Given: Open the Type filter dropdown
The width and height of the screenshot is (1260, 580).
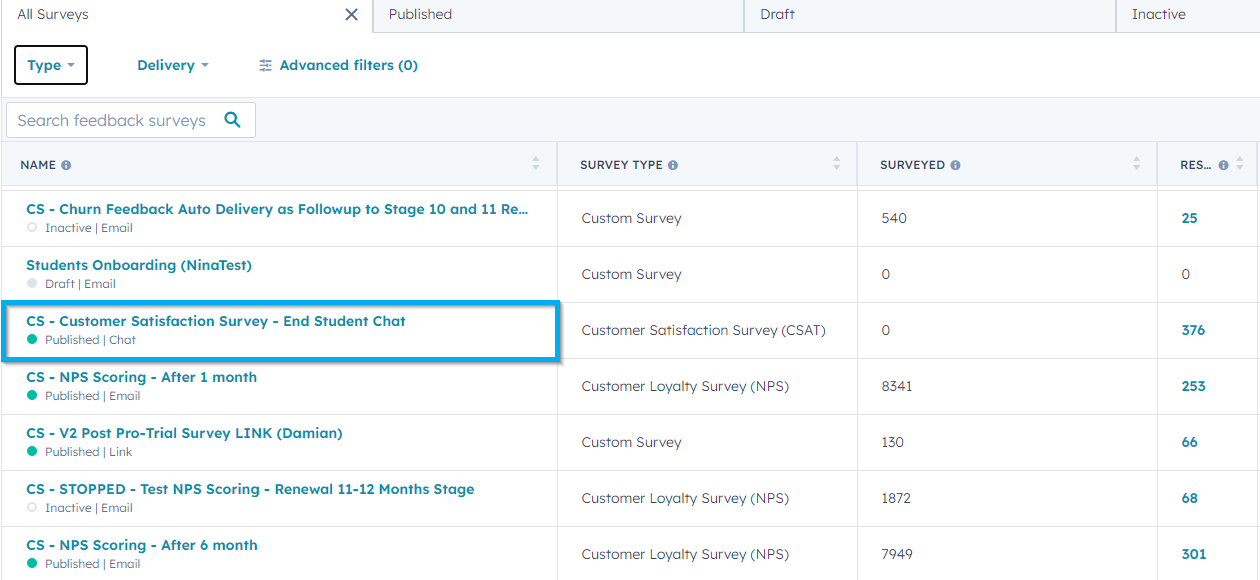Looking at the screenshot, I should [x=51, y=65].
